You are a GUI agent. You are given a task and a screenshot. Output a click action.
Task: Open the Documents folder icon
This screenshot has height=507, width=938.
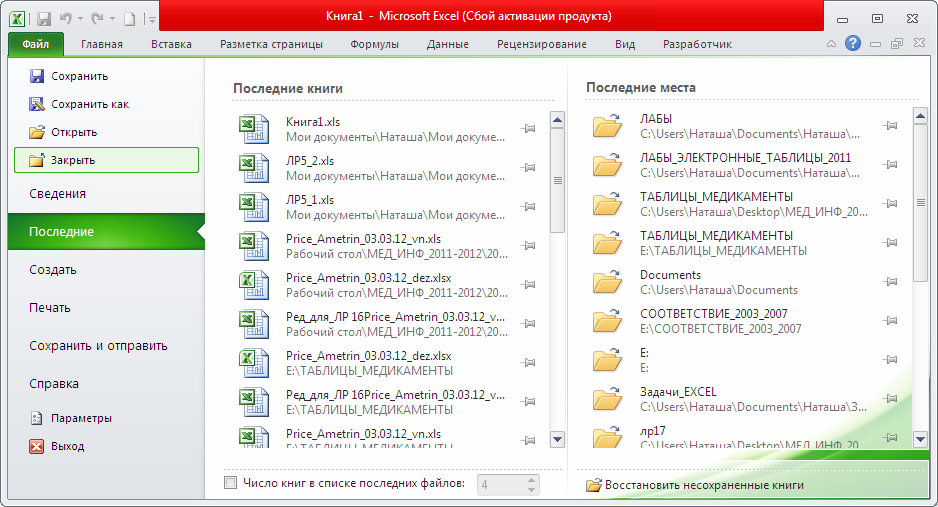click(x=607, y=282)
